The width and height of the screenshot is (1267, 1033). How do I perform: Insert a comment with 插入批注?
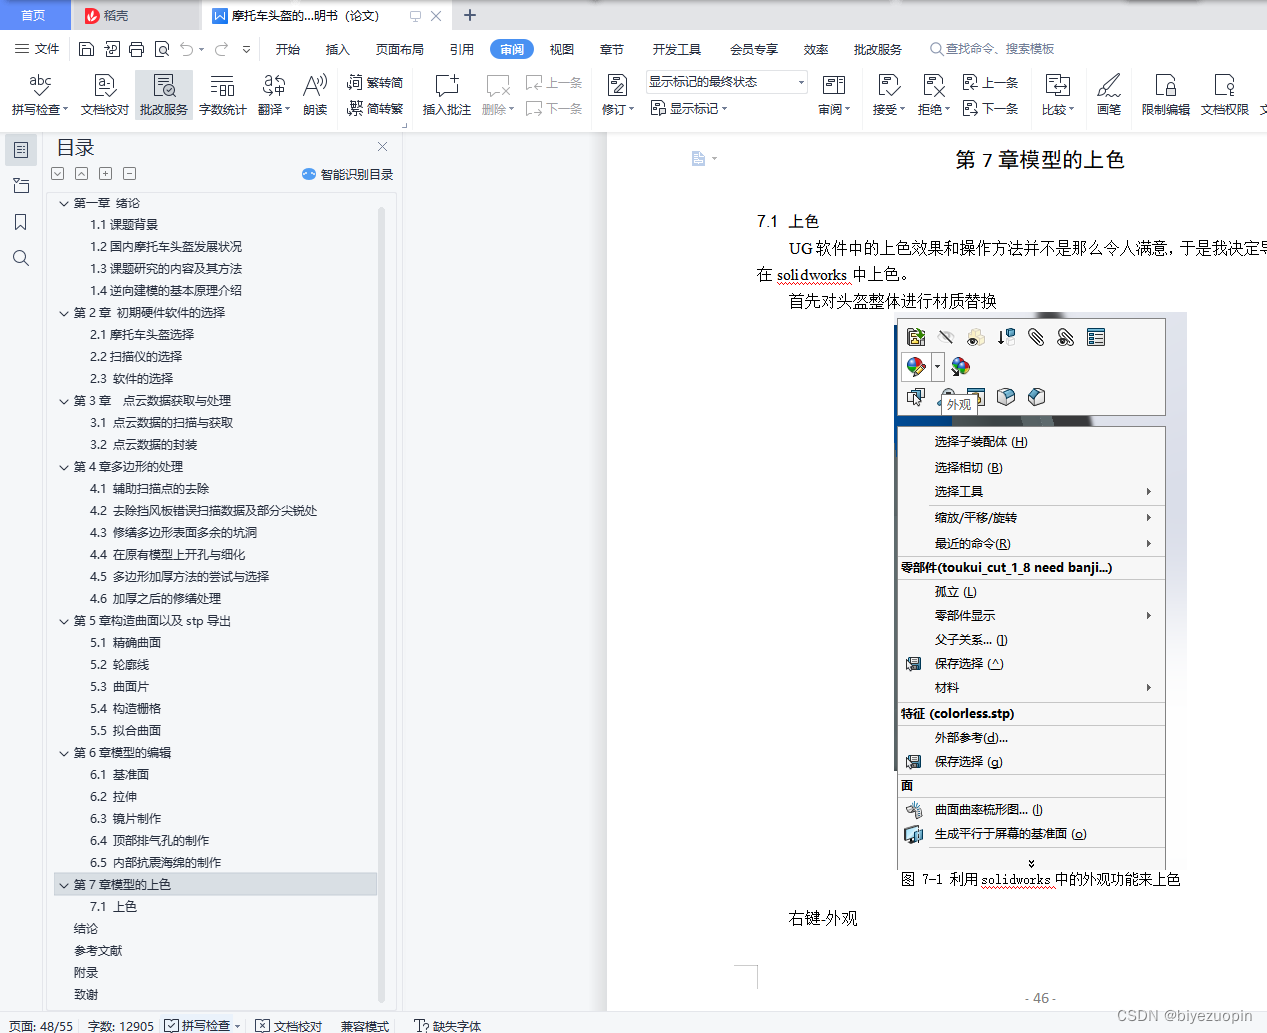[x=444, y=94]
